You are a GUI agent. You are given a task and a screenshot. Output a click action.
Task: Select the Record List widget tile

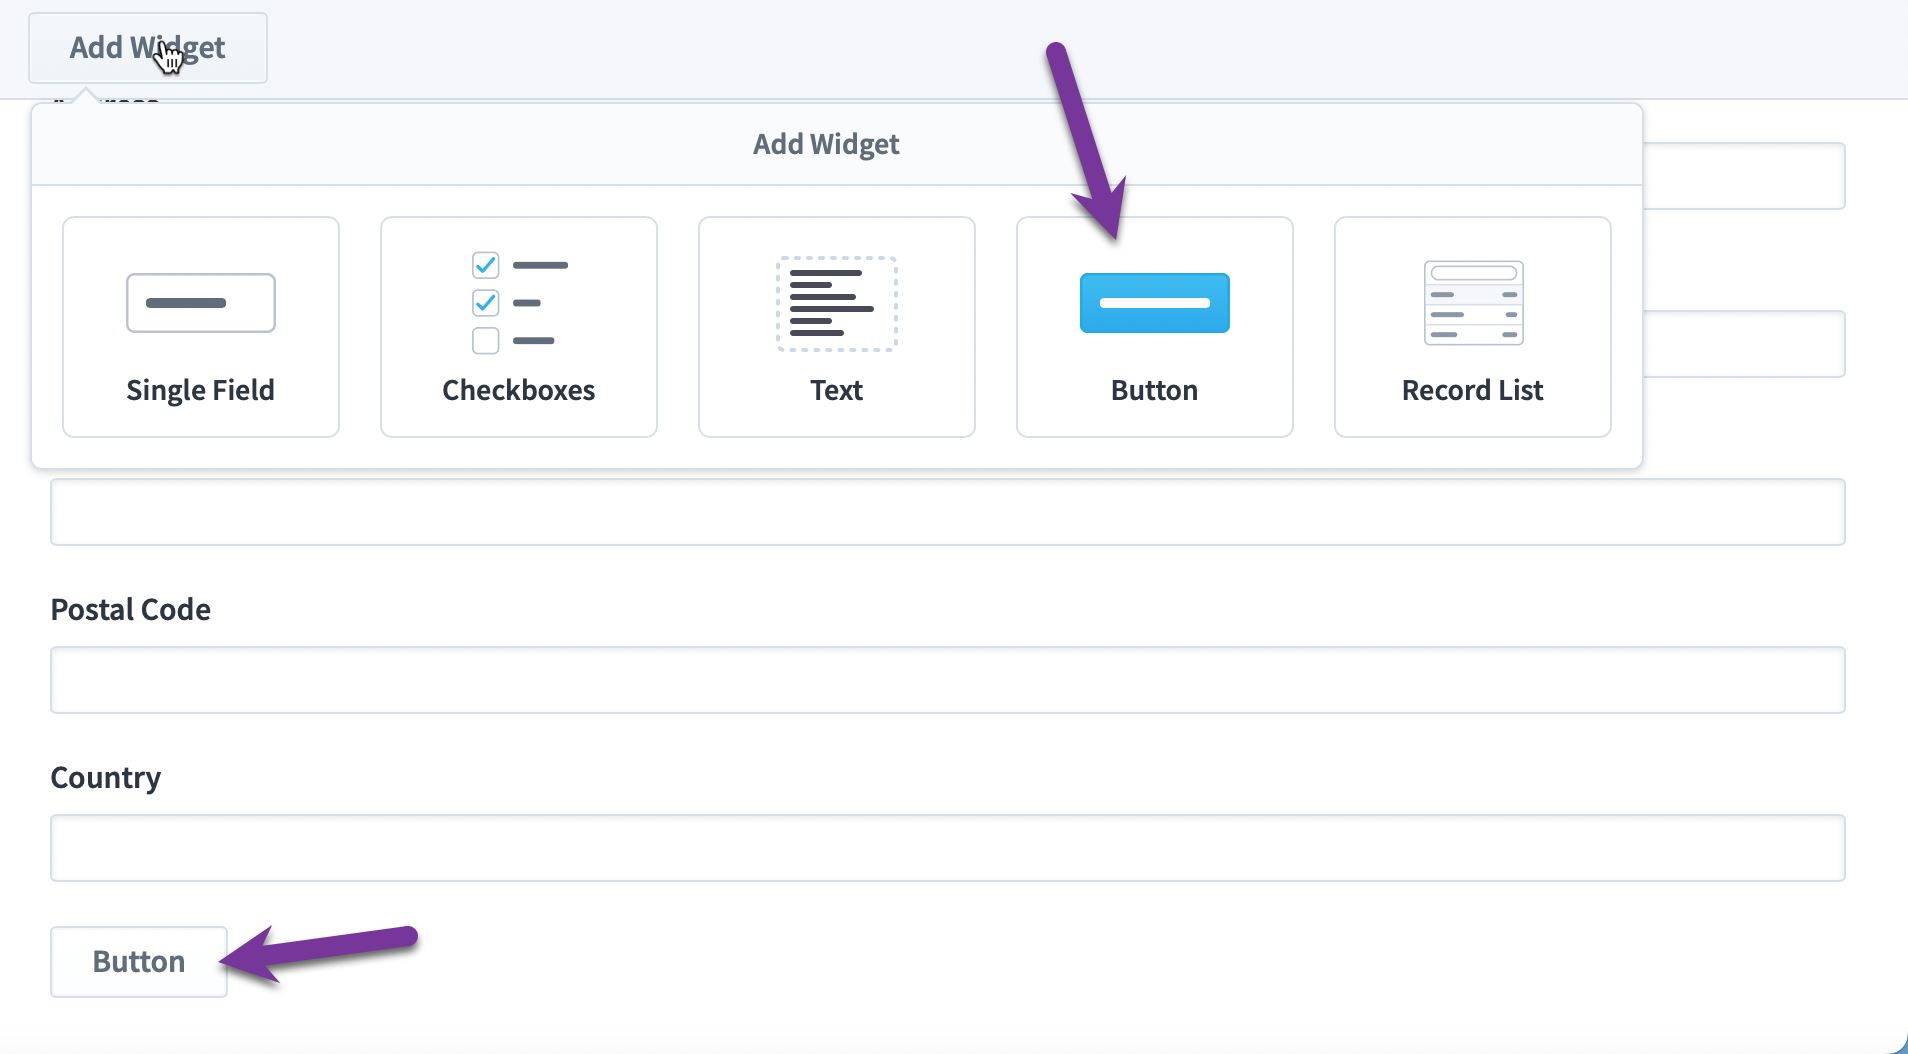(x=1471, y=327)
